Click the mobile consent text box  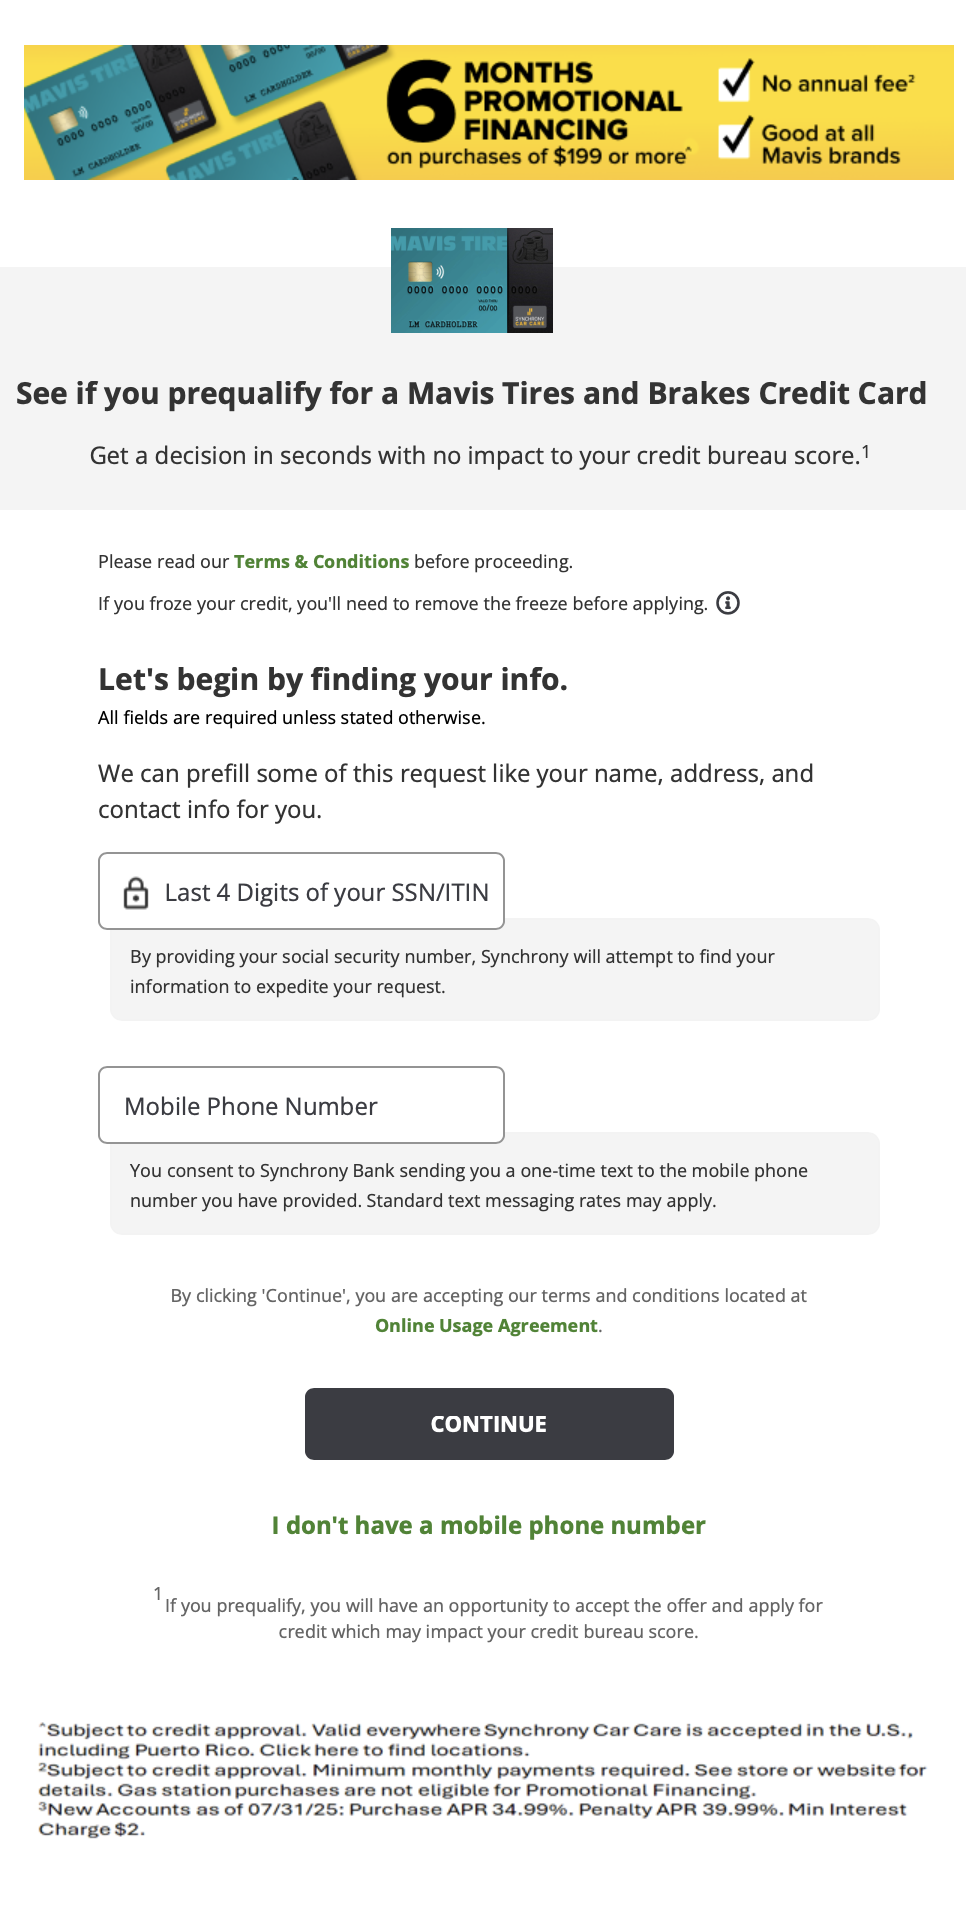pos(495,1185)
